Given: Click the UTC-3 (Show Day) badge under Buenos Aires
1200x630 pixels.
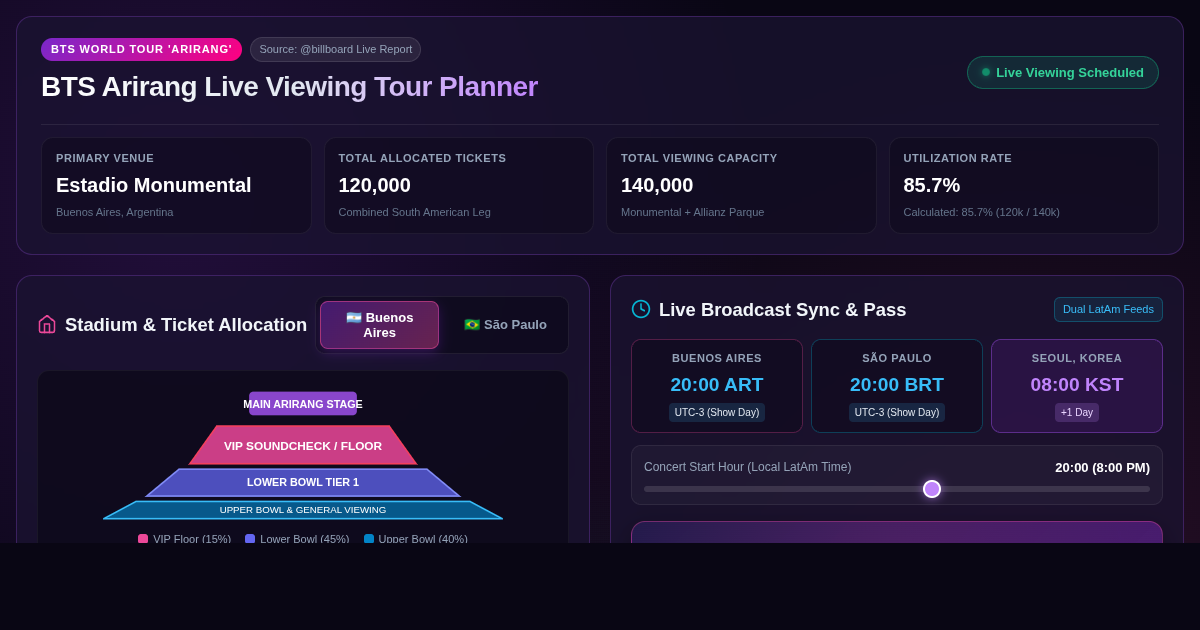Looking at the screenshot, I should pos(717,412).
